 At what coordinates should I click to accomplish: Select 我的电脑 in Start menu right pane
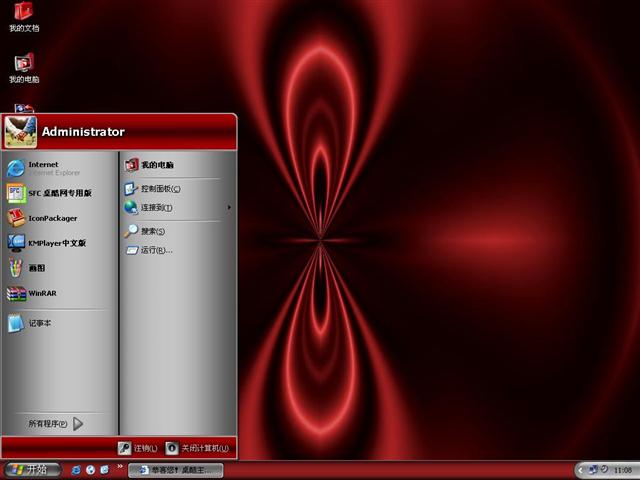(156, 165)
